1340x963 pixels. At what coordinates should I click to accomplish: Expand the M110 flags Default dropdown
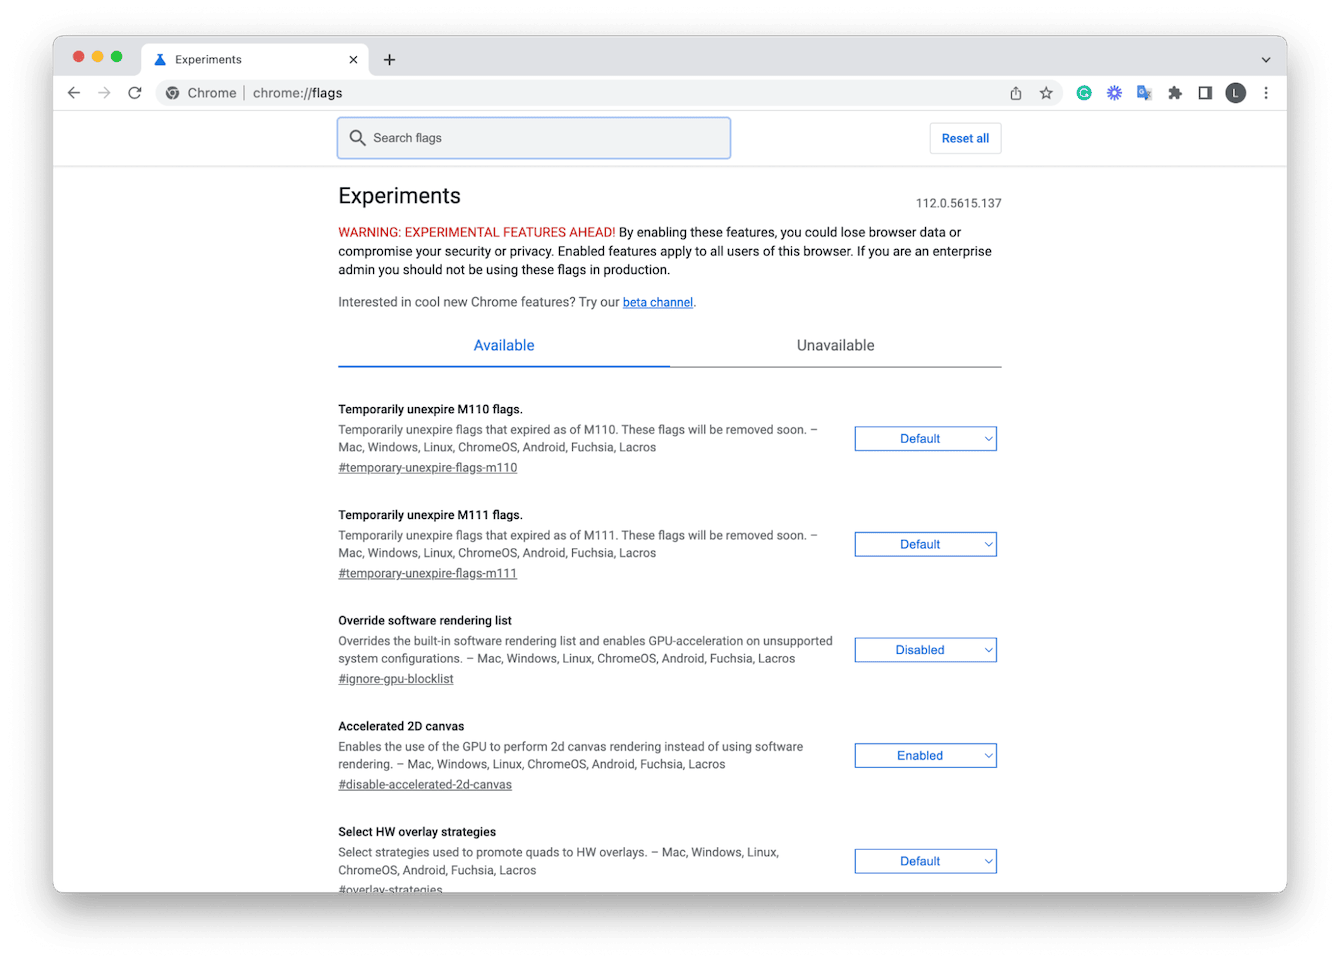925,439
